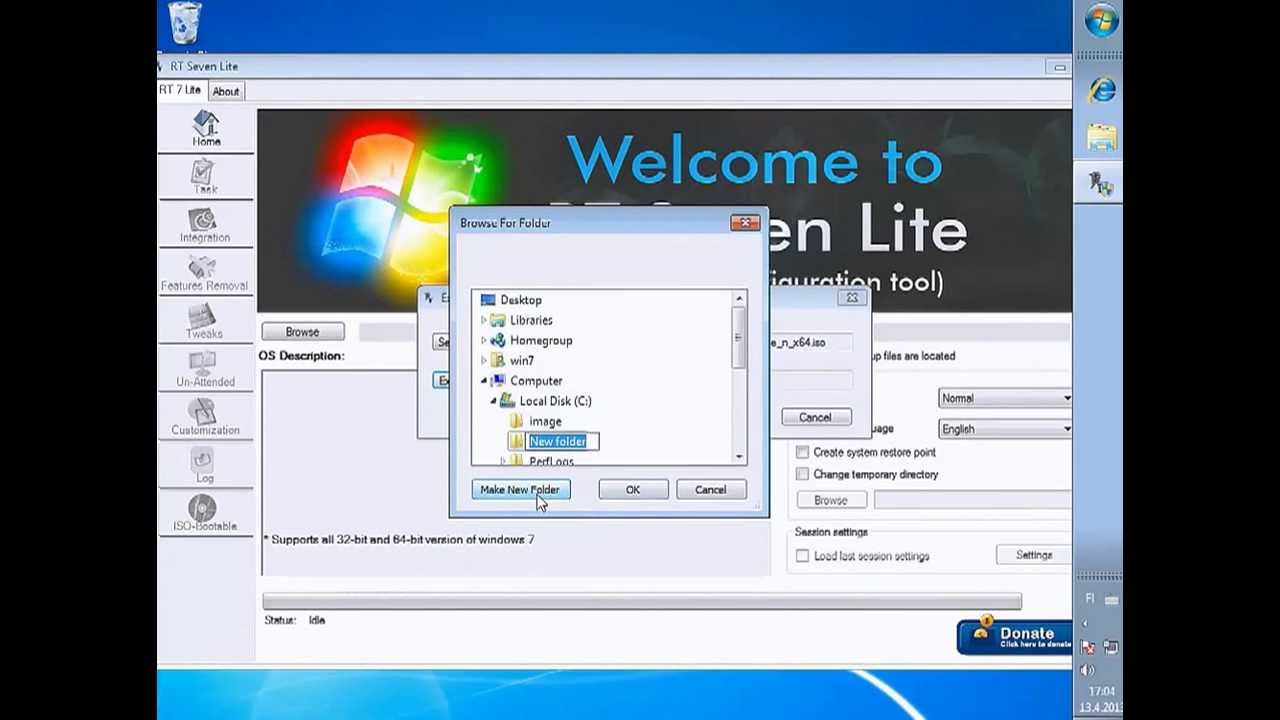Viewport: 1280px width, 720px height.
Task: Collapse the Computer tree node
Action: (x=483, y=381)
